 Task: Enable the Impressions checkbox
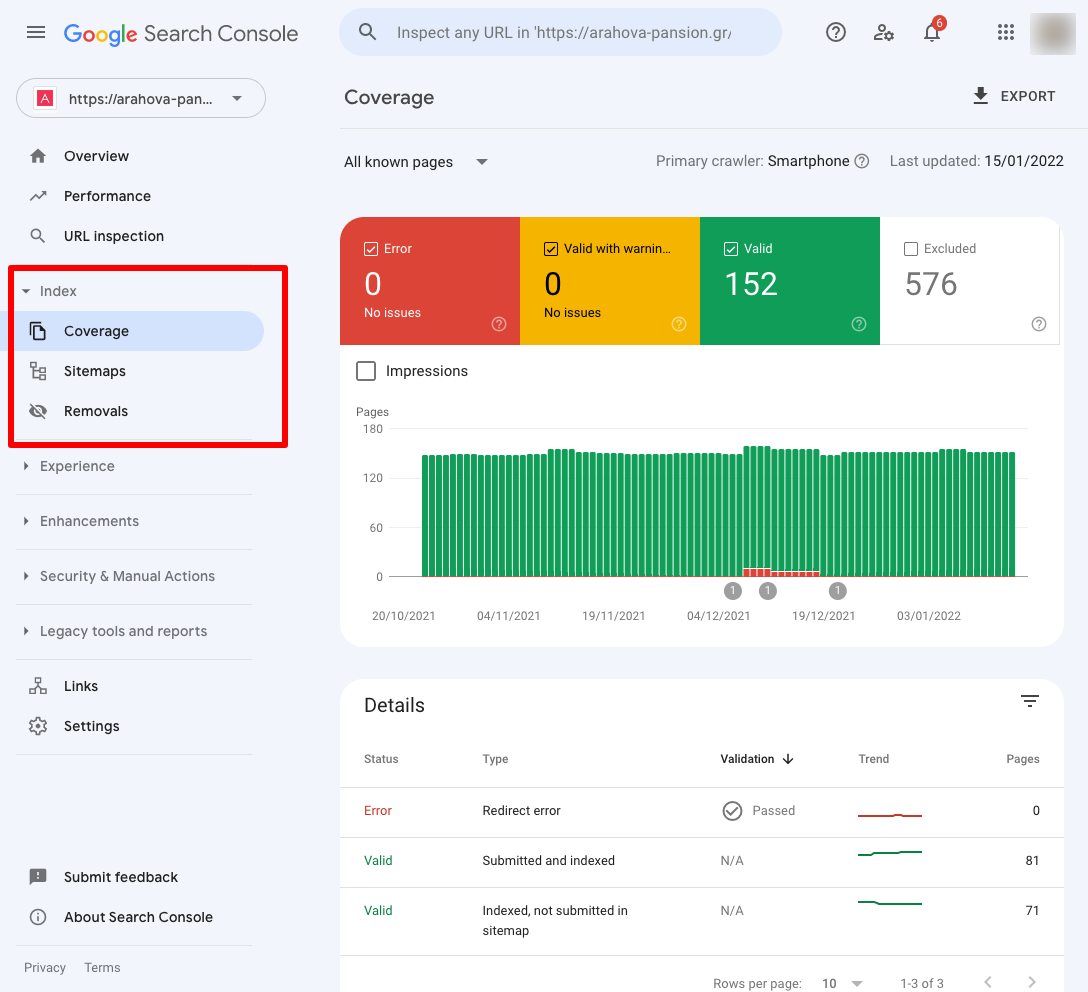click(366, 371)
